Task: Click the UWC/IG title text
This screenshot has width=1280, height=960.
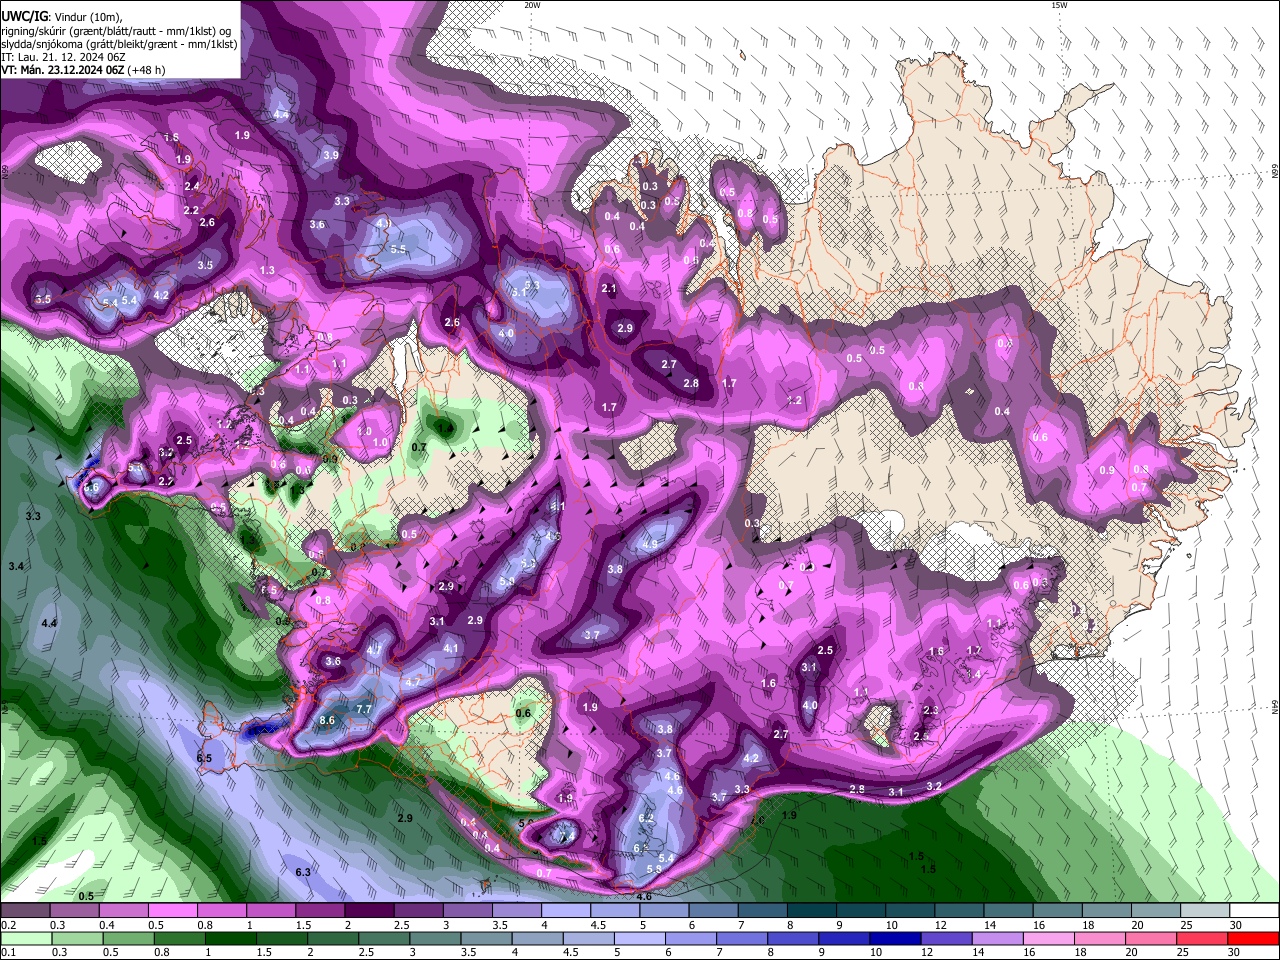Action: click(23, 17)
